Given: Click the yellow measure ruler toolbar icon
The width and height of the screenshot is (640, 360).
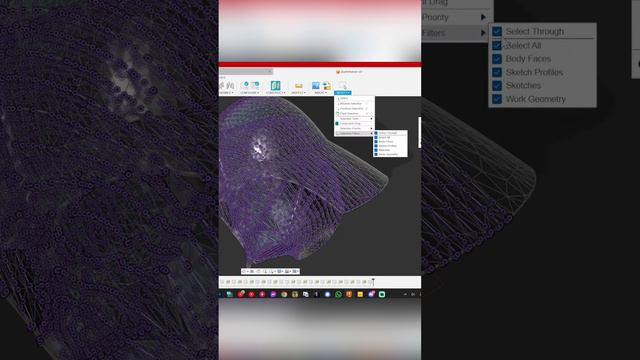Looking at the screenshot, I should click(x=298, y=86).
